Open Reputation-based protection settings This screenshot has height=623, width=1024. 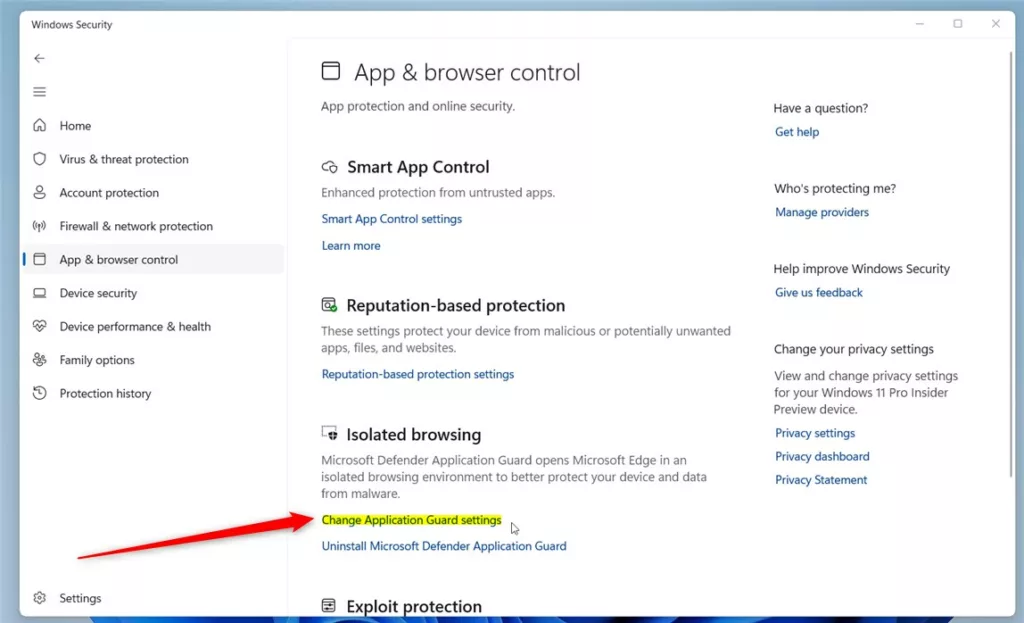[417, 374]
